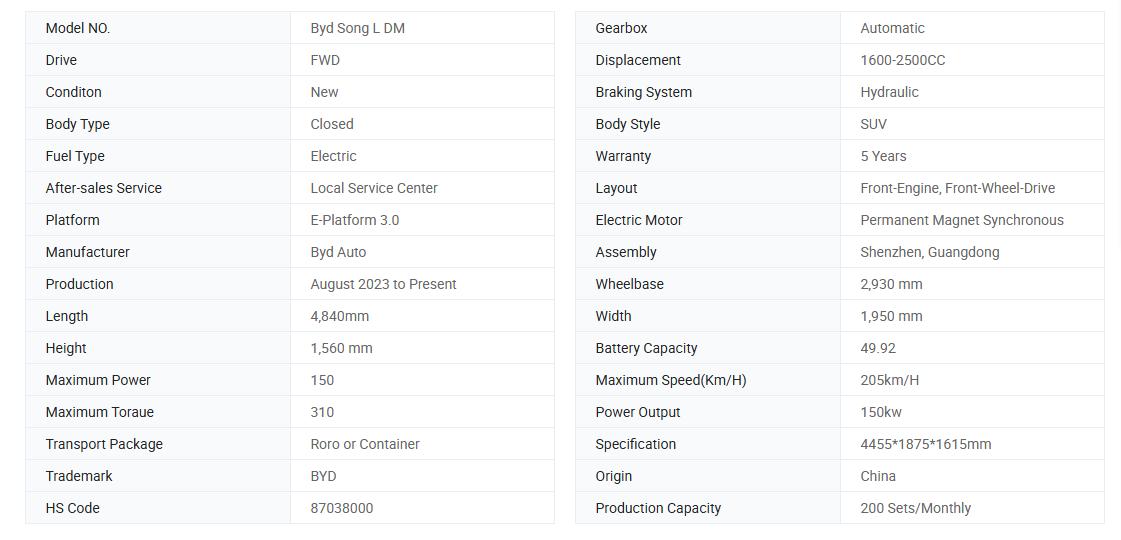The width and height of the screenshot is (1121, 540).
Task: Click the Local Service Center text
Action: click(x=374, y=188)
